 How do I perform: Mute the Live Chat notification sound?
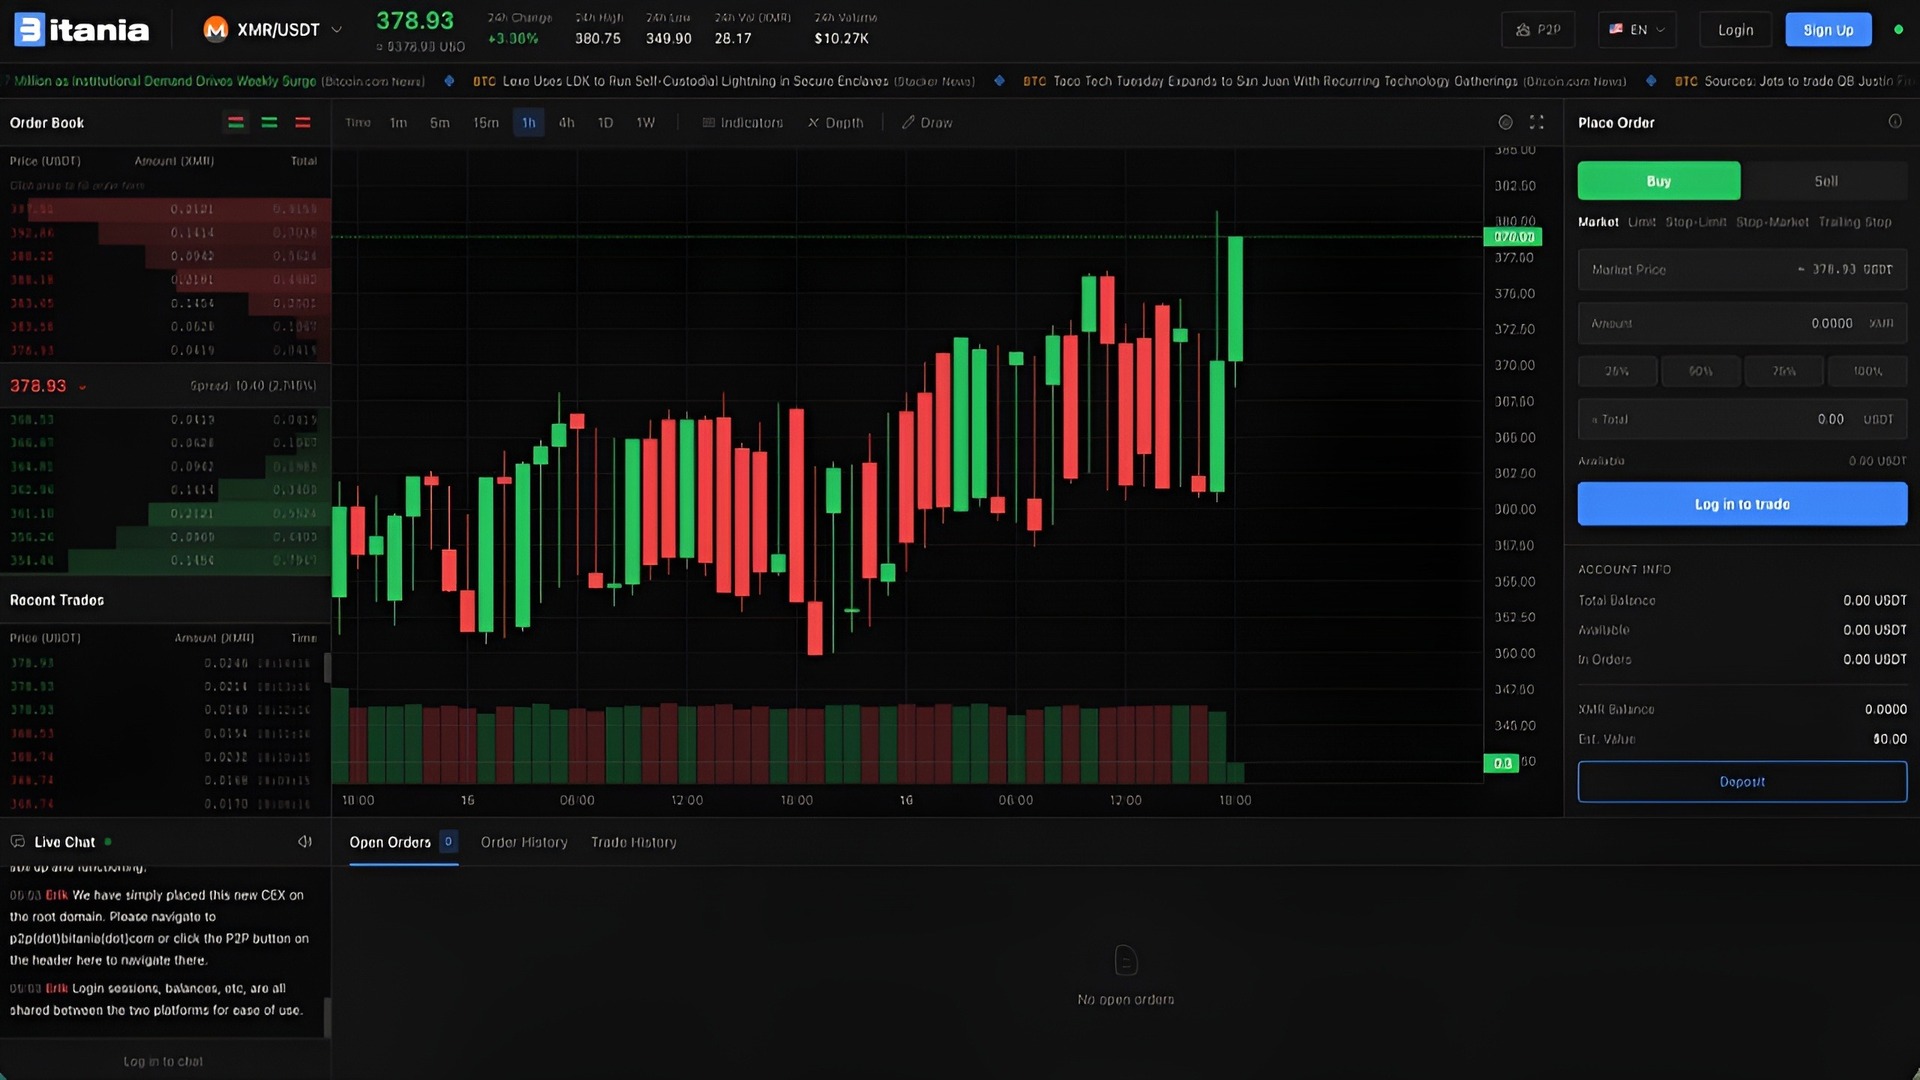coord(304,841)
